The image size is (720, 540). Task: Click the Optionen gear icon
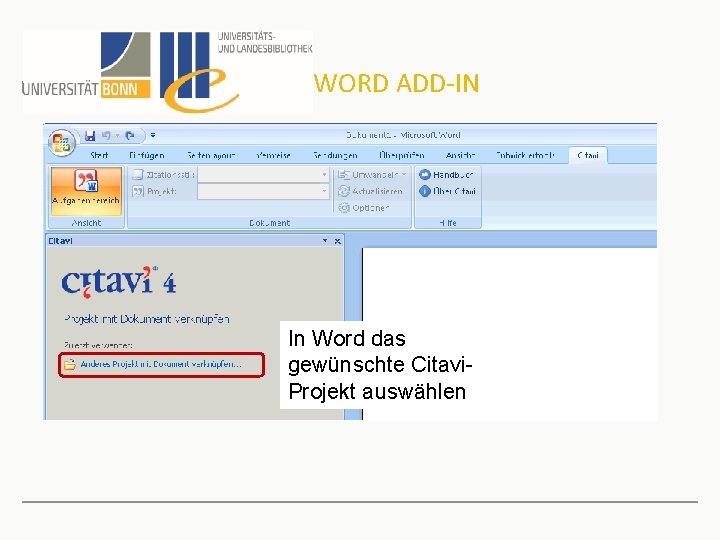pos(344,208)
